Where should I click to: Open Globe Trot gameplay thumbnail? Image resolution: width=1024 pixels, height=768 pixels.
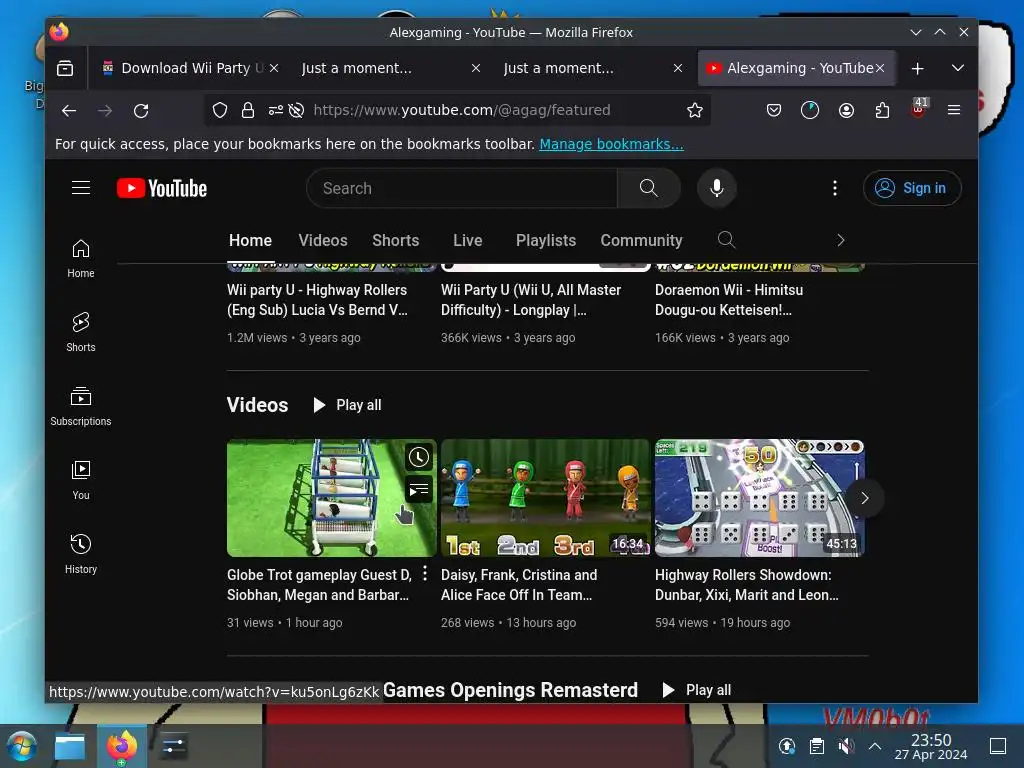[x=331, y=498]
